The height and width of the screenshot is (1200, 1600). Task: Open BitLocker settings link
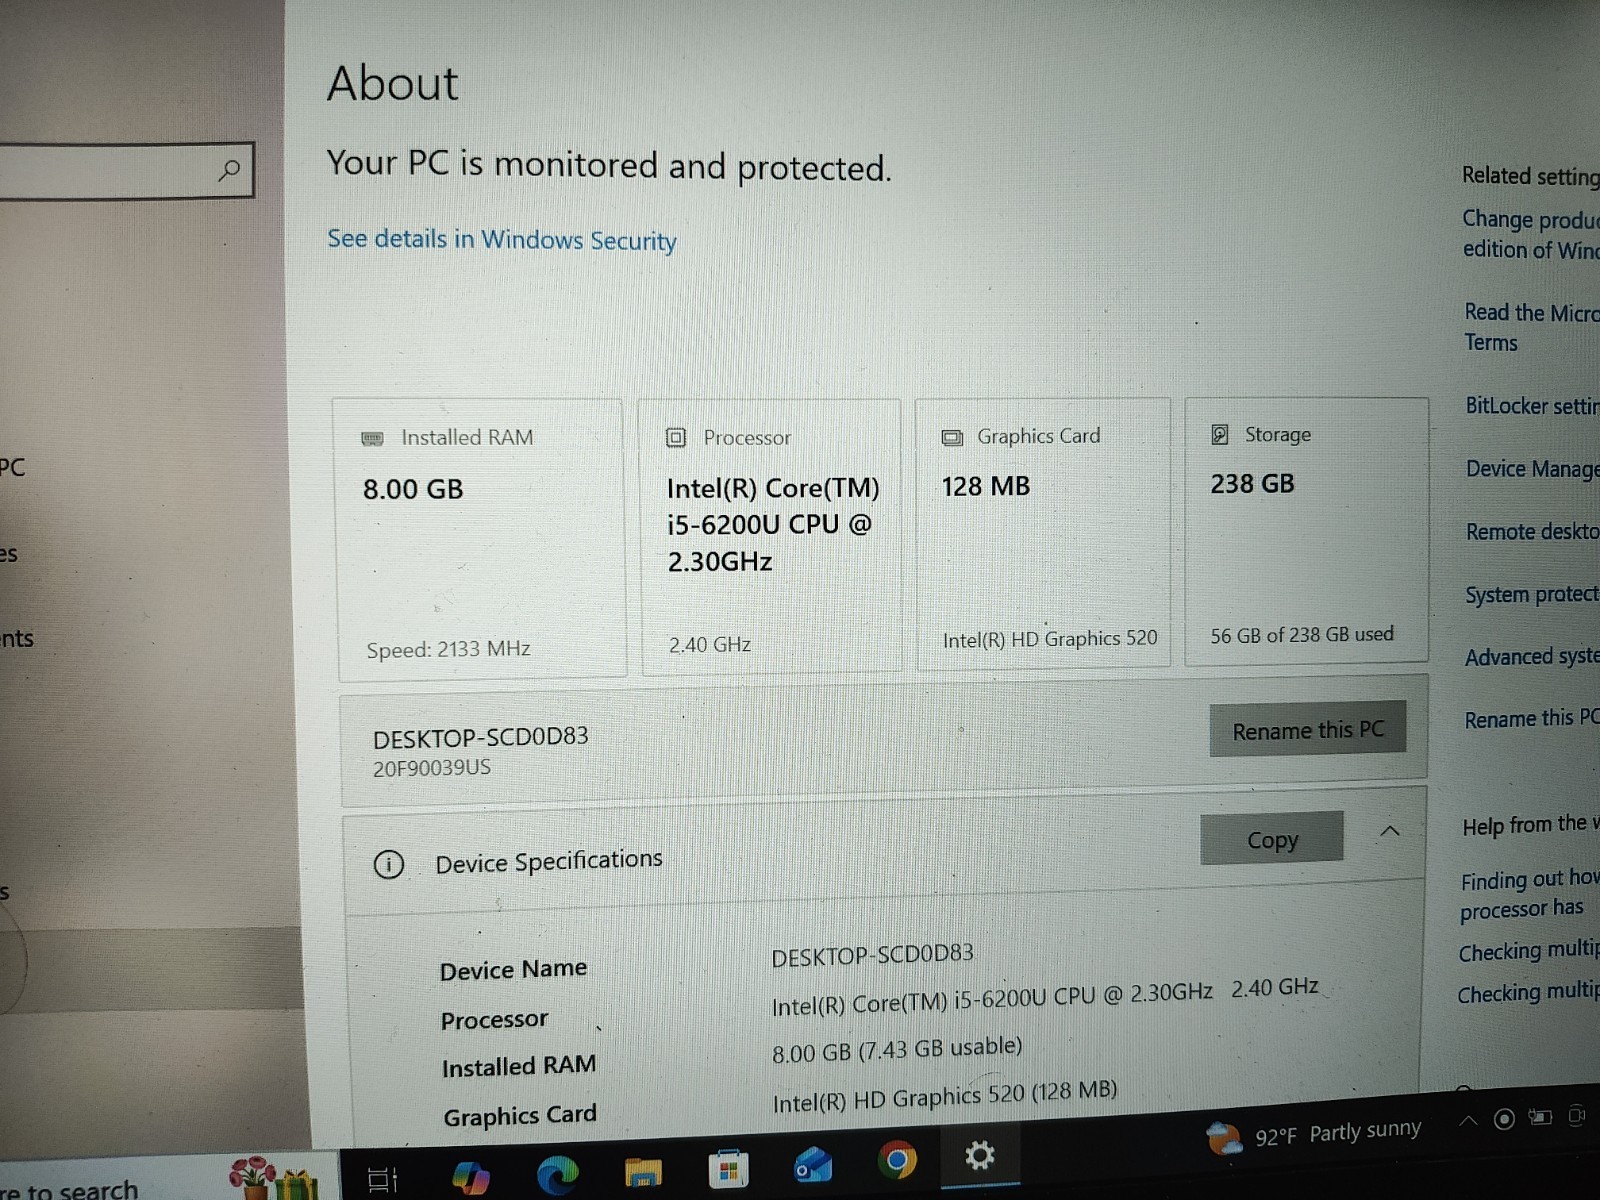tap(1533, 406)
